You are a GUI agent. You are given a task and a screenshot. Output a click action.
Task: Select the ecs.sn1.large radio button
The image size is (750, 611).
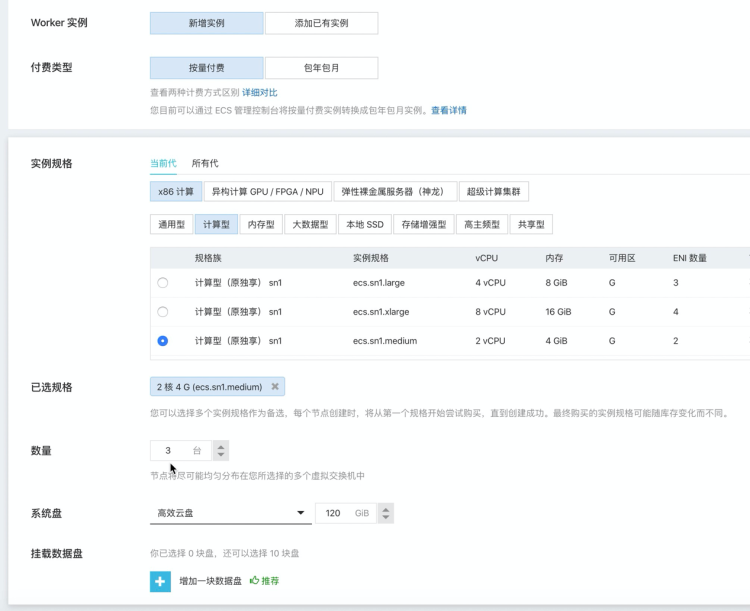[163, 283]
